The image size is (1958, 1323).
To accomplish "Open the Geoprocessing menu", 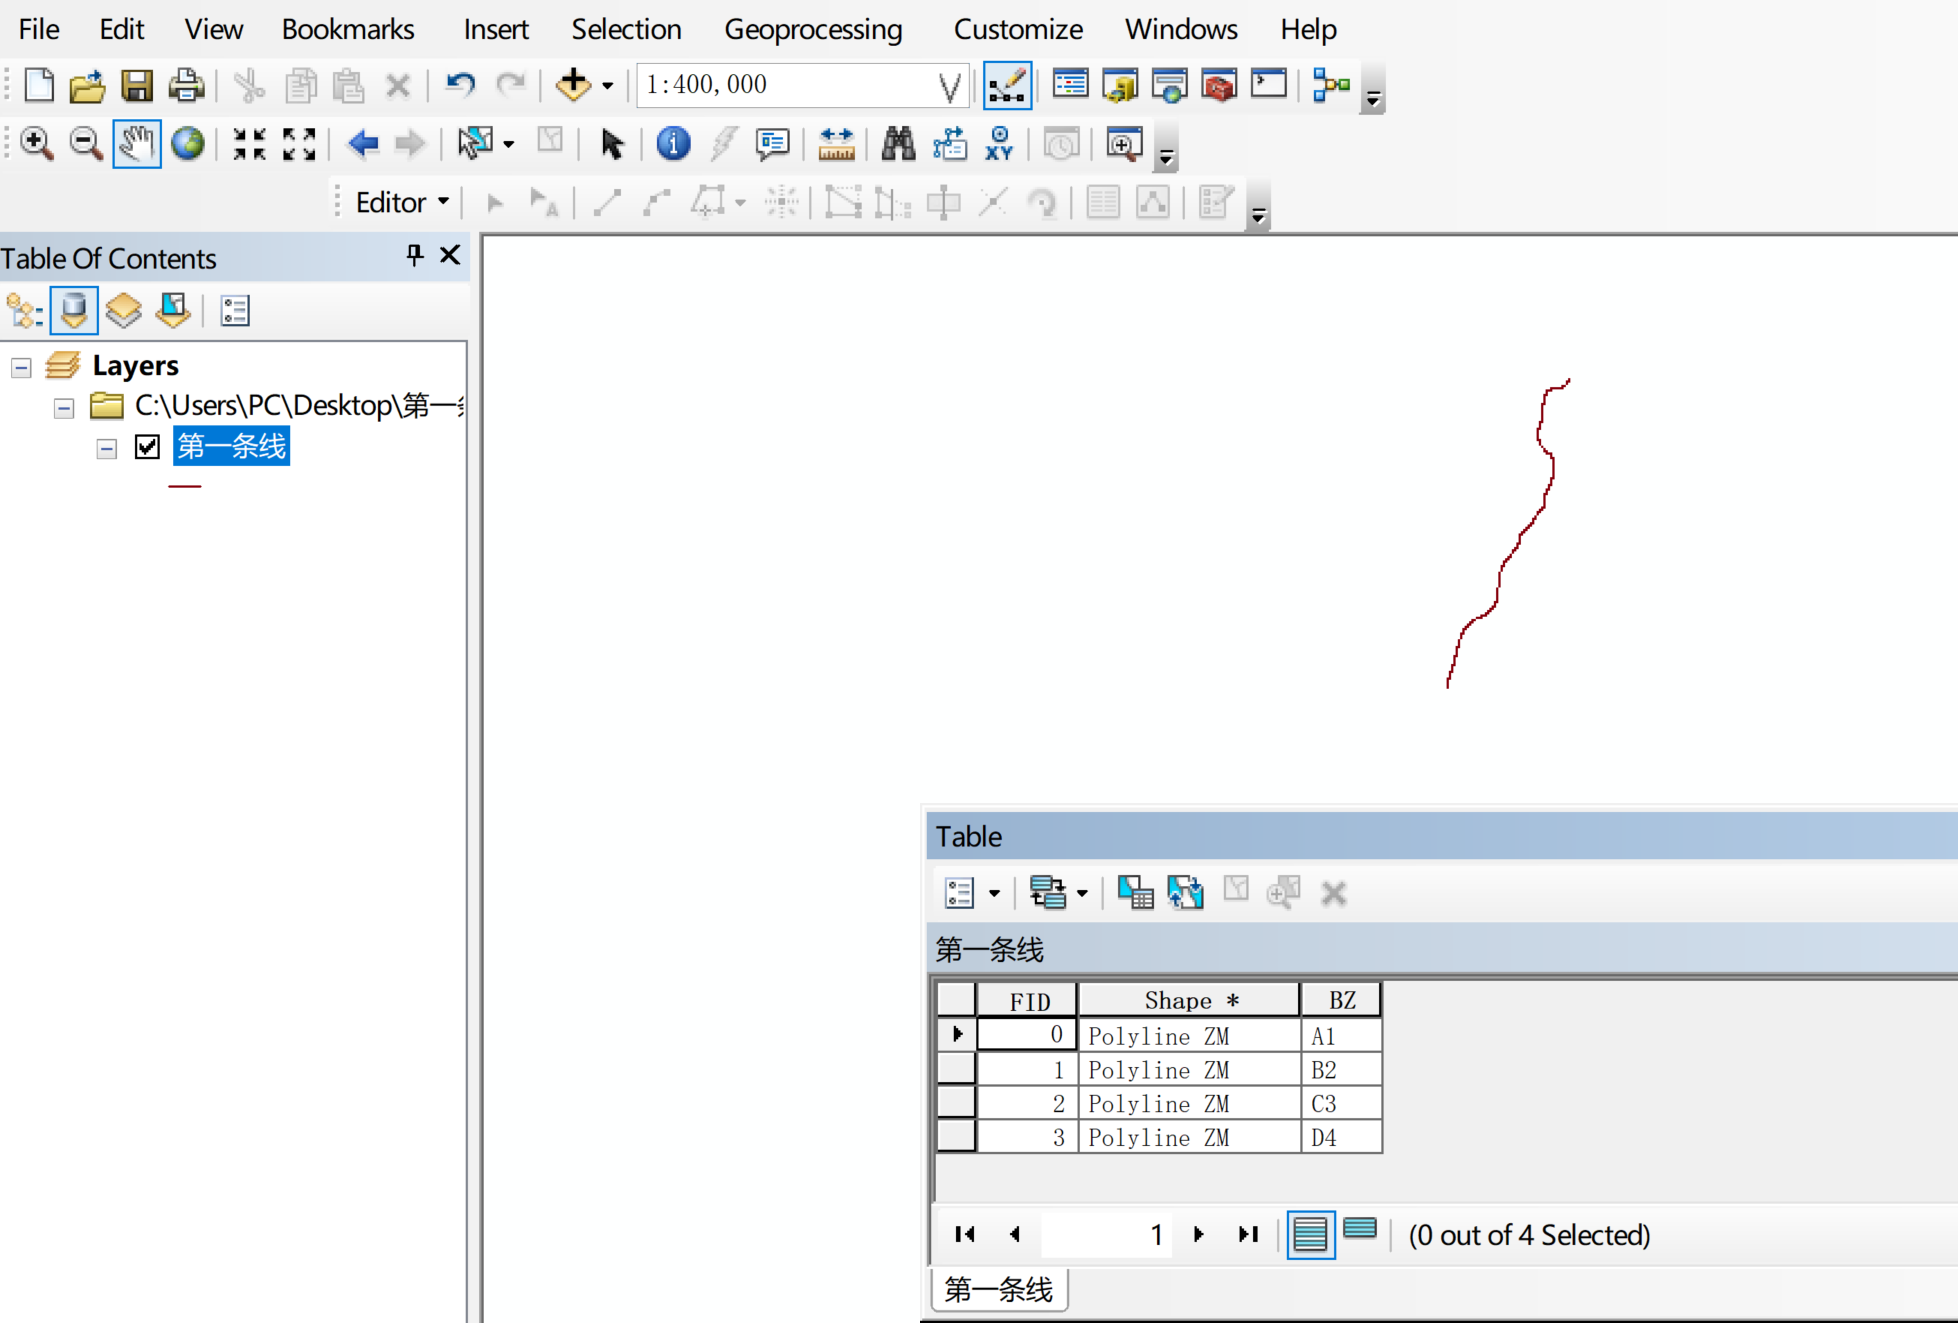I will click(812, 29).
